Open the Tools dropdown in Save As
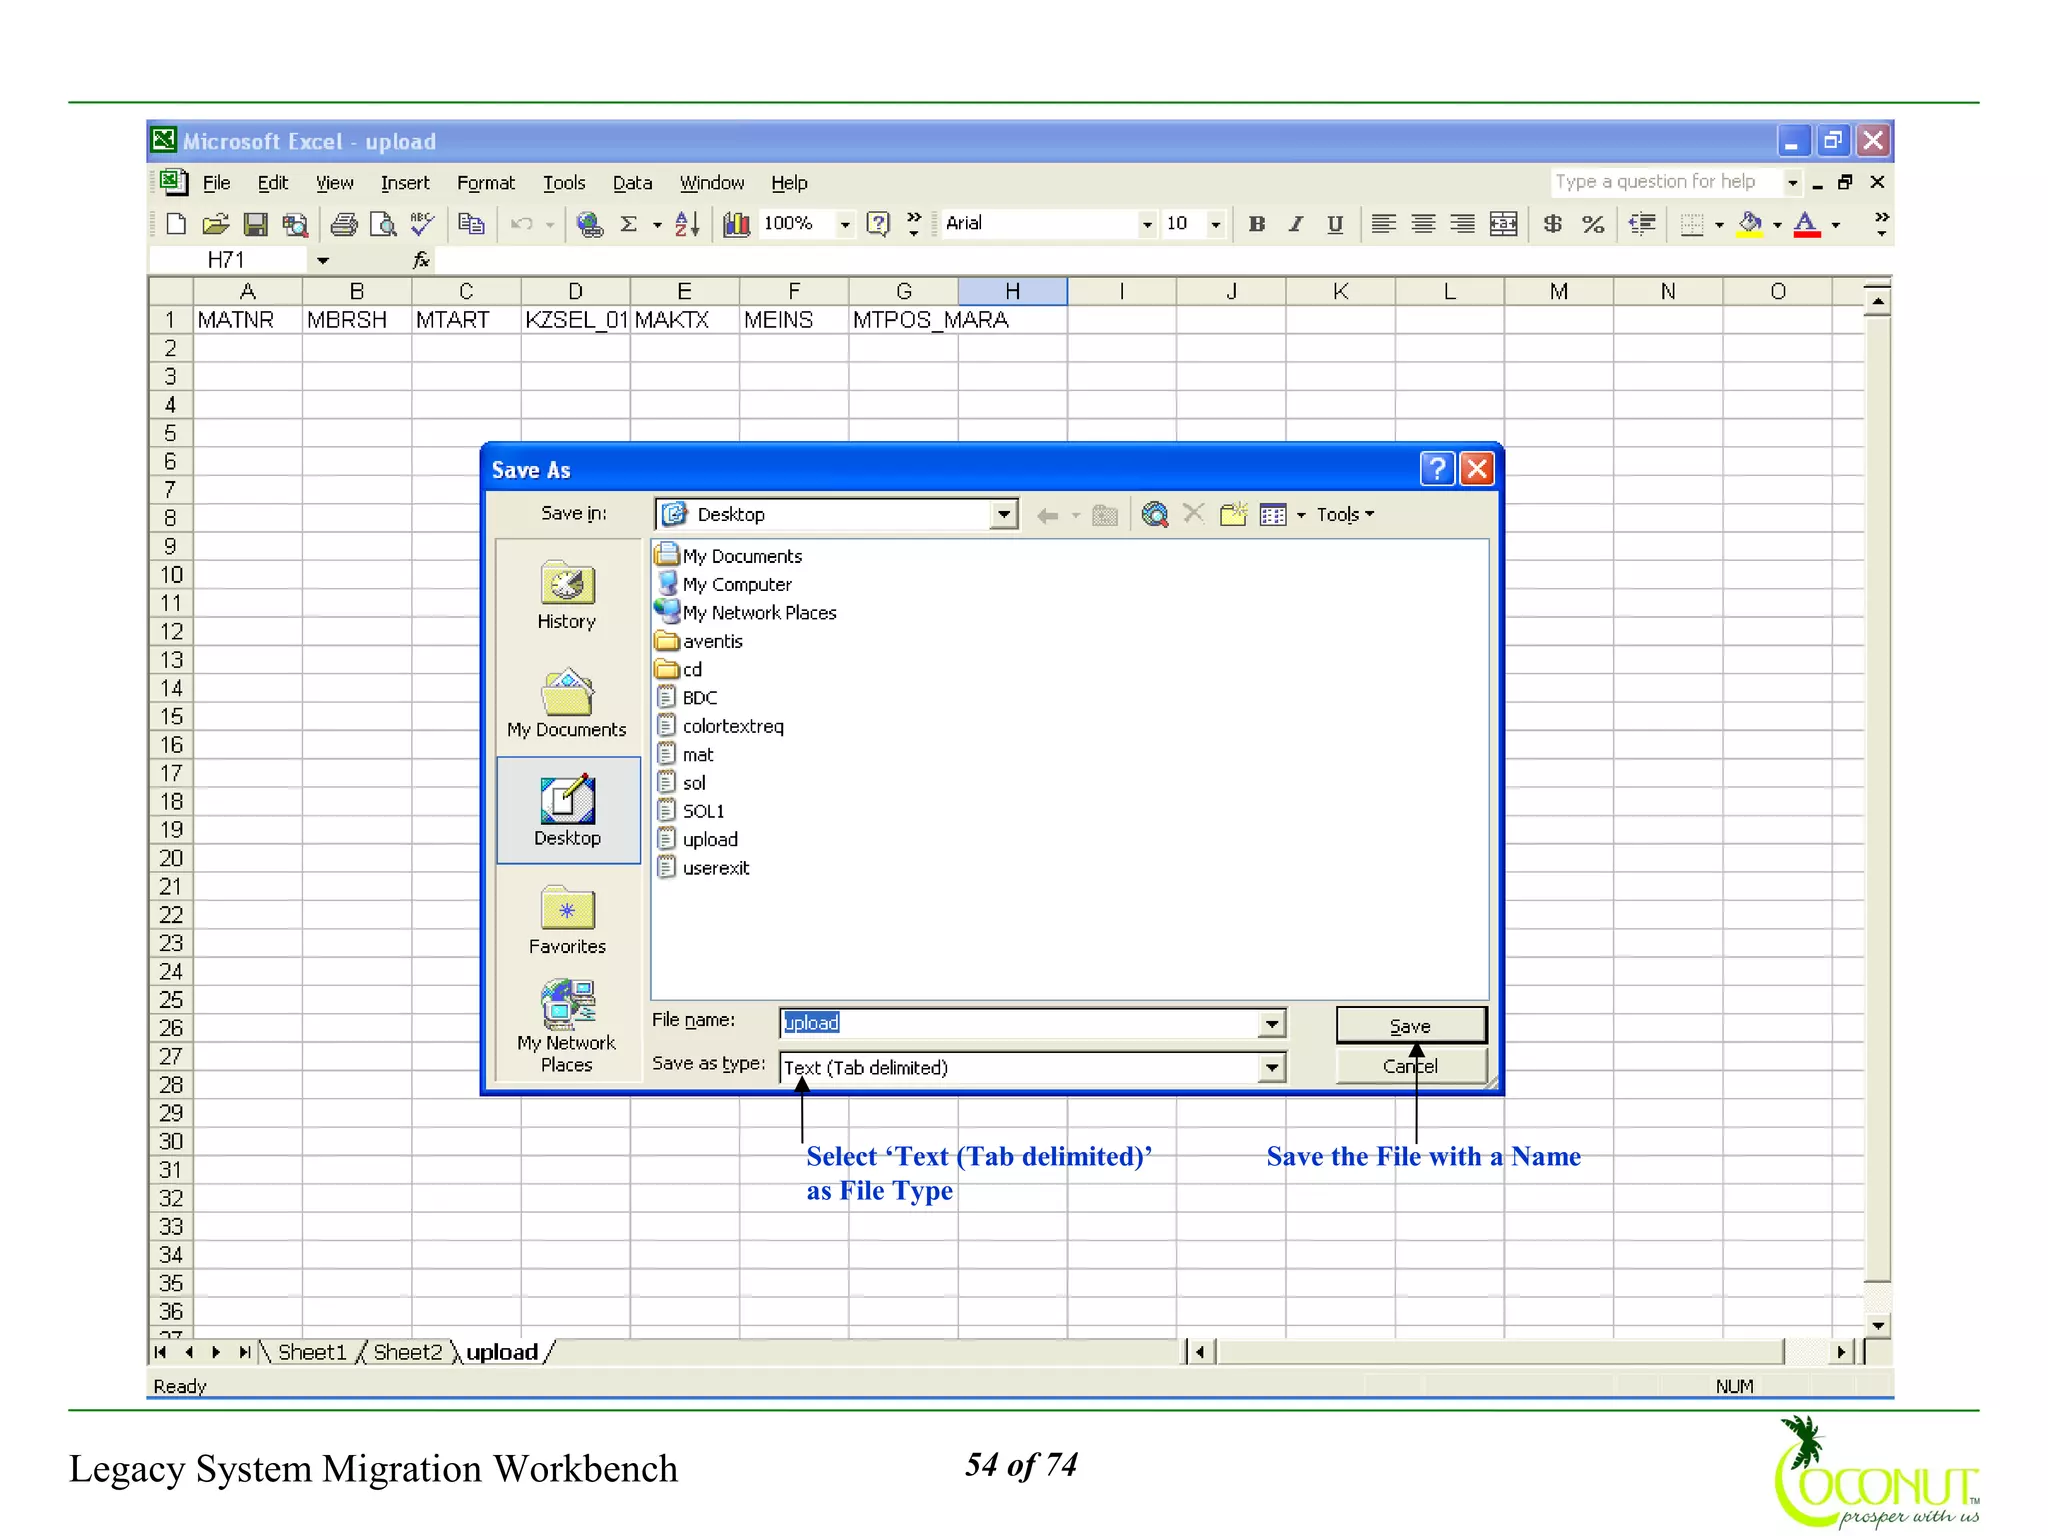 [1345, 514]
